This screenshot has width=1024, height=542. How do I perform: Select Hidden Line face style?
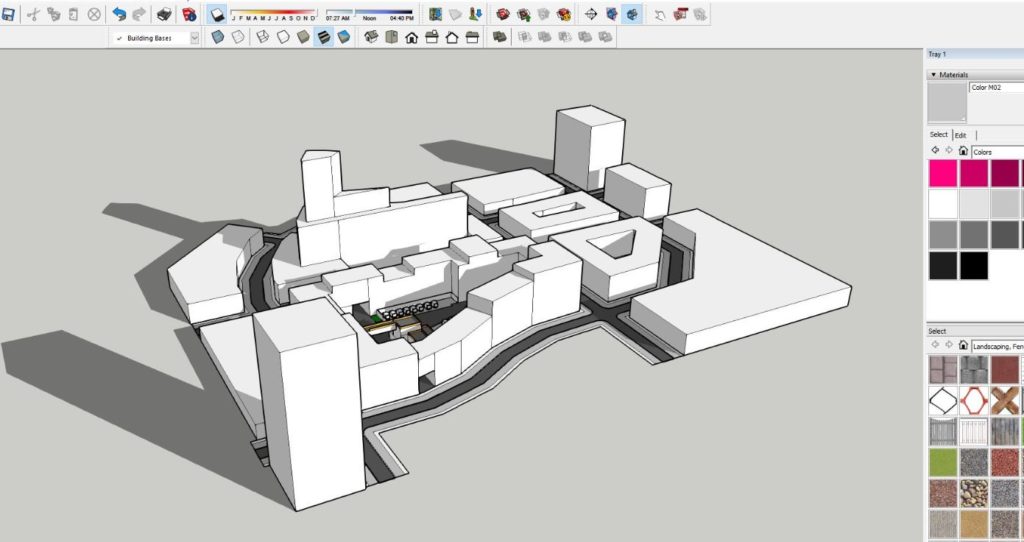[x=283, y=37]
